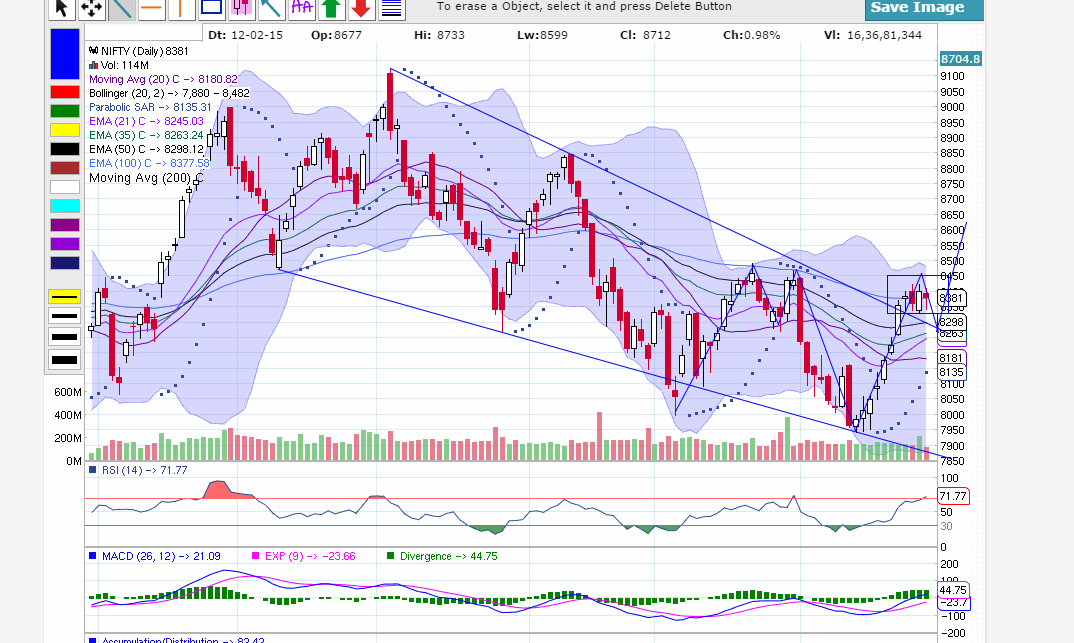
Task: Click the Moving Avg (200) legend entry
Action: pos(146,178)
